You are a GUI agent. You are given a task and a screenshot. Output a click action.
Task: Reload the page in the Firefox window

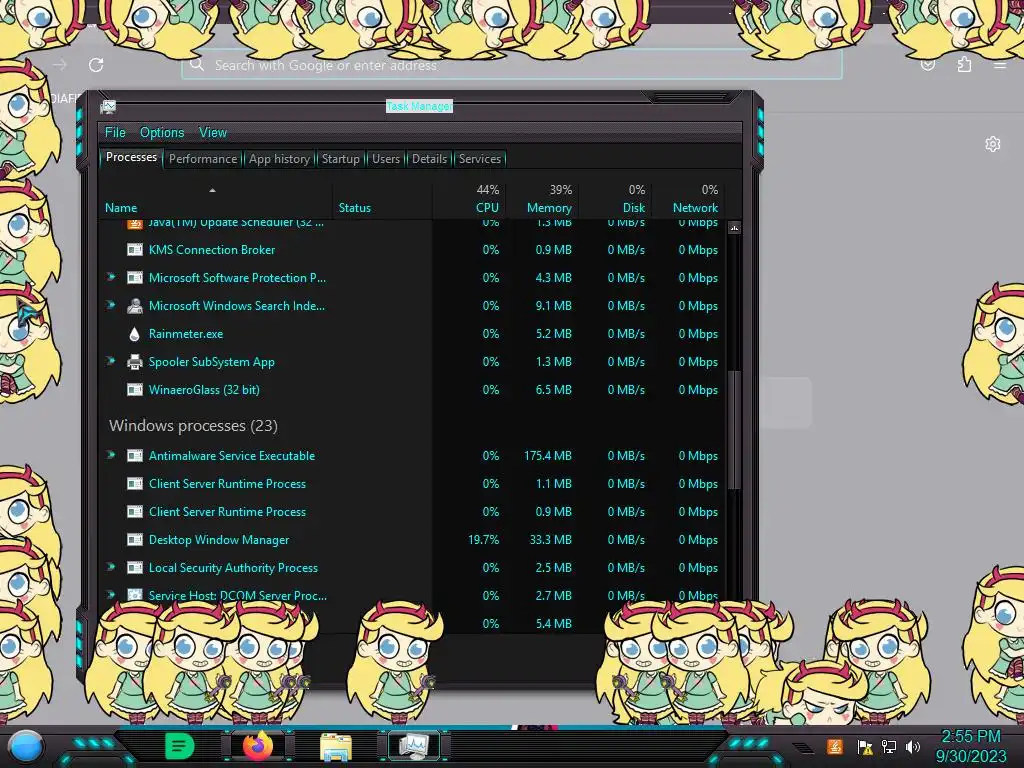click(96, 65)
